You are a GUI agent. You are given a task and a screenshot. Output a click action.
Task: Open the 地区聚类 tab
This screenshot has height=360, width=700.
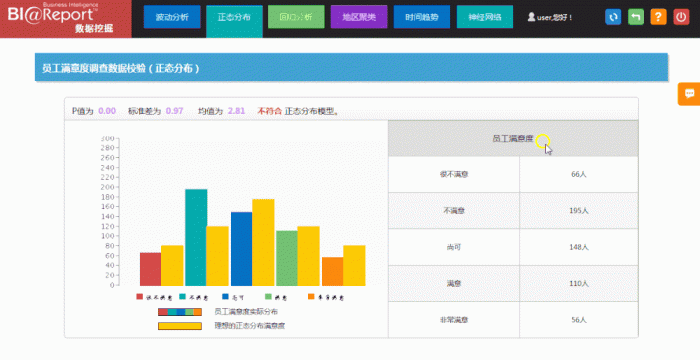359,17
